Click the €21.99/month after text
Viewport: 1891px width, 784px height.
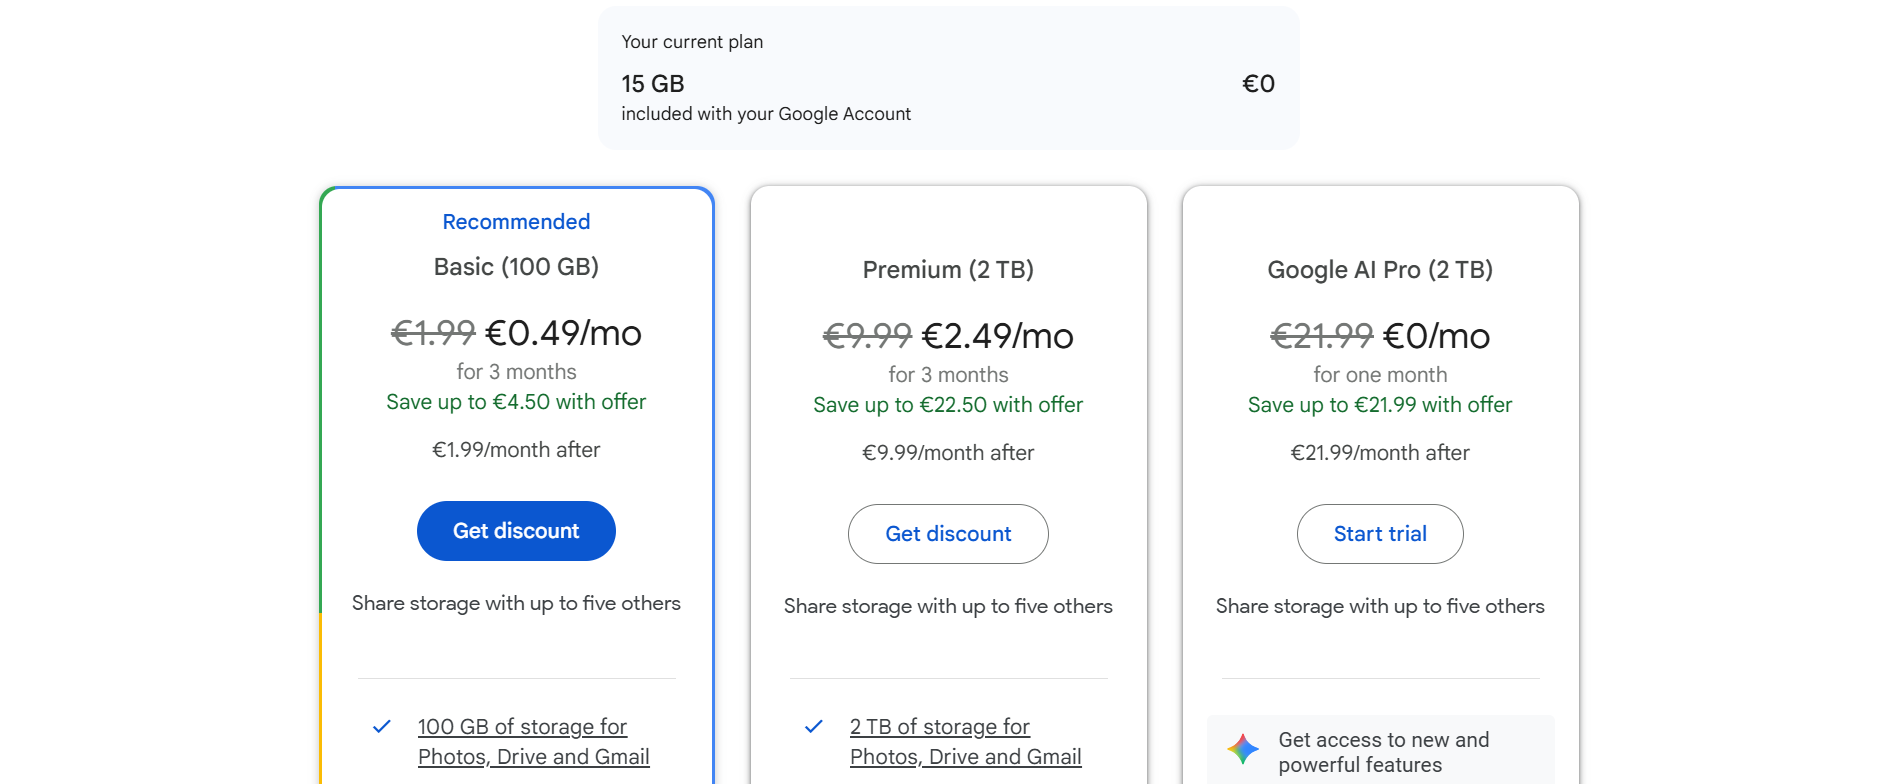tap(1379, 453)
